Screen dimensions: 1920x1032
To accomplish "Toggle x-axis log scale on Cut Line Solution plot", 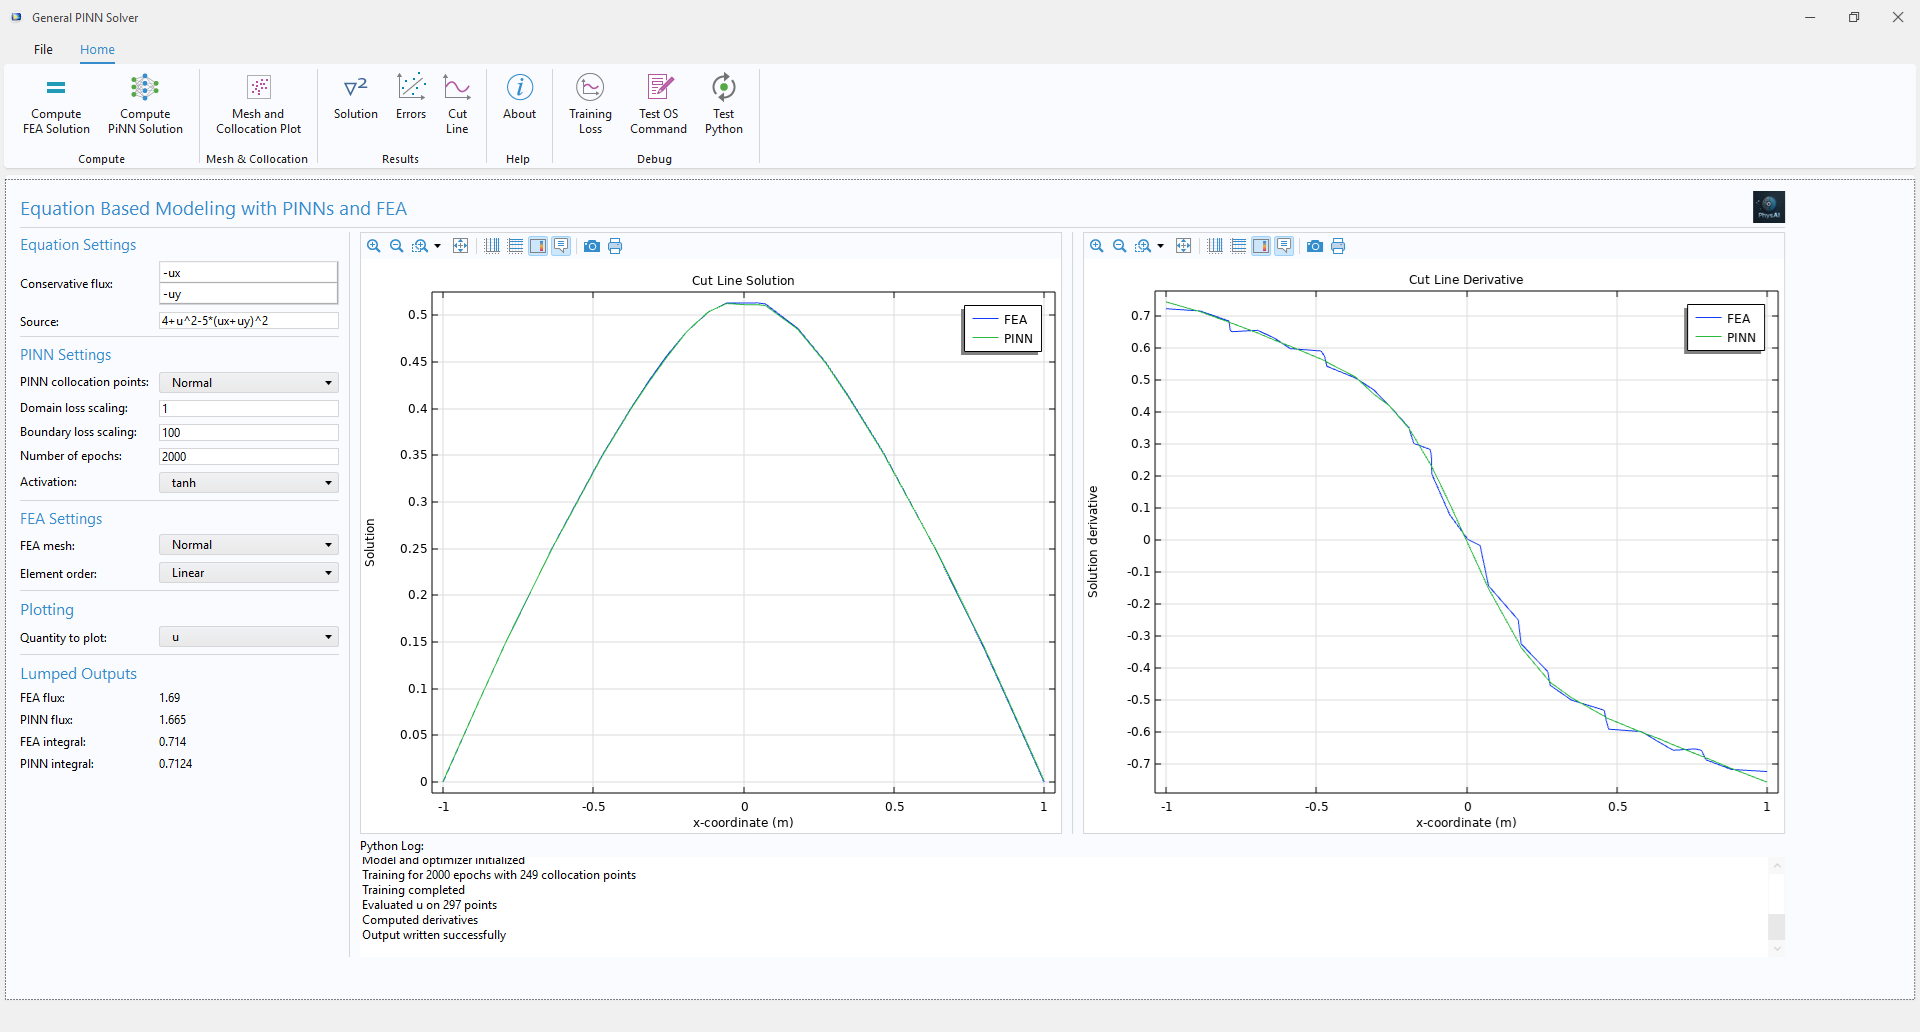I will point(492,246).
